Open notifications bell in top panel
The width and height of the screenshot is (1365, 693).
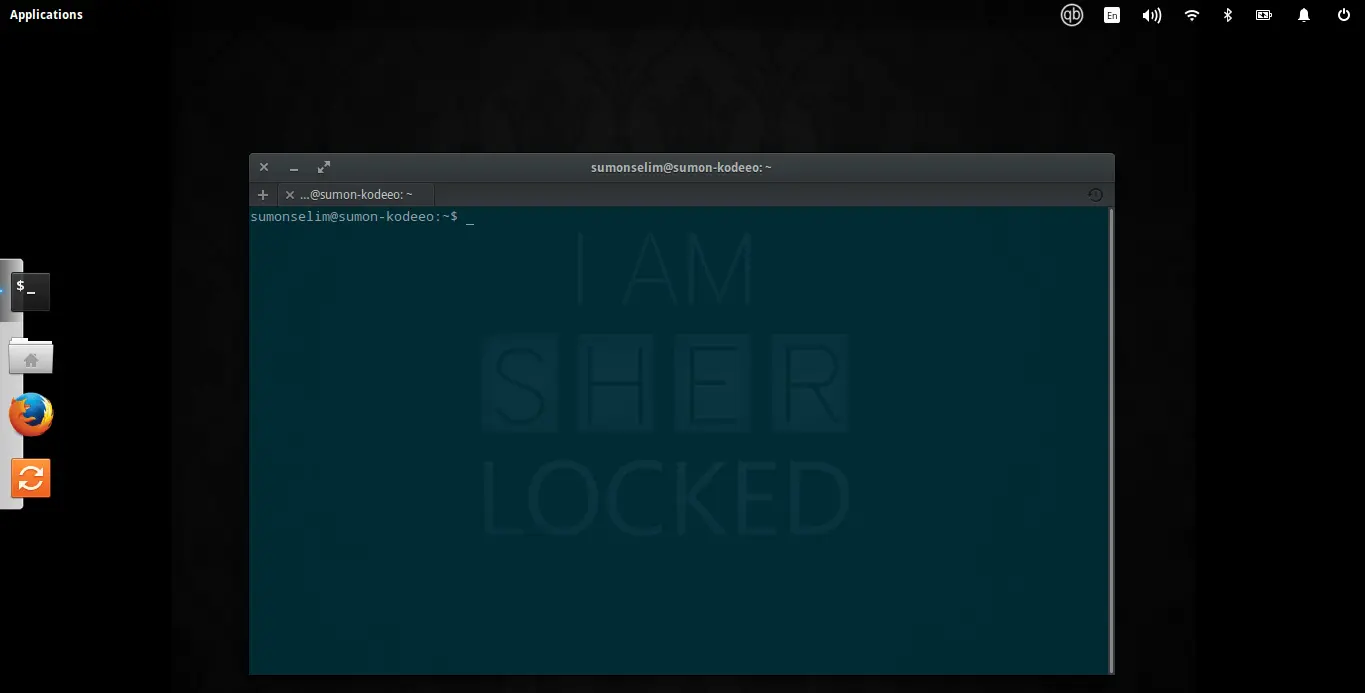(1304, 15)
